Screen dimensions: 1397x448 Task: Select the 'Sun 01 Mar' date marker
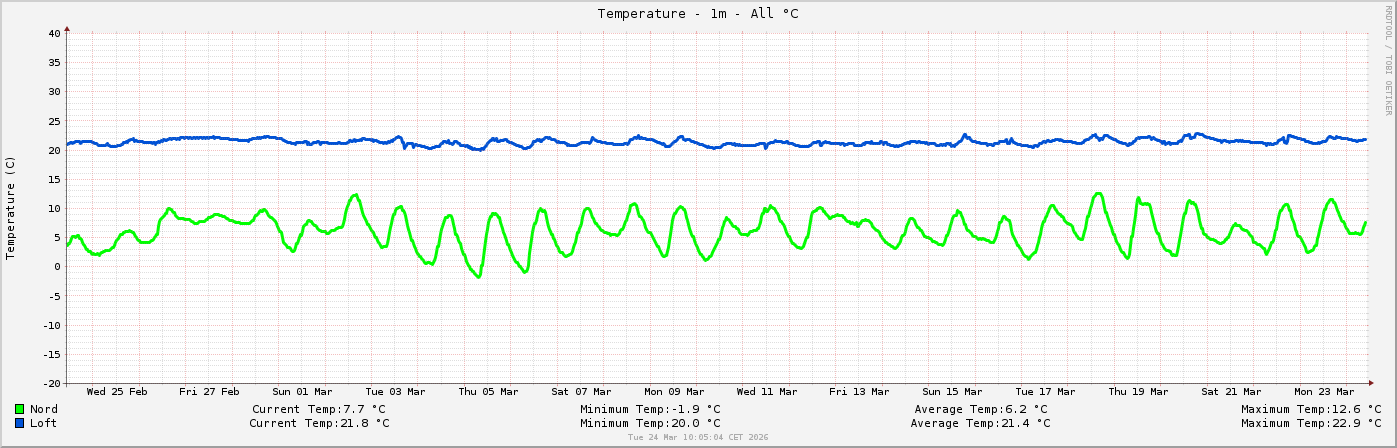(x=303, y=392)
